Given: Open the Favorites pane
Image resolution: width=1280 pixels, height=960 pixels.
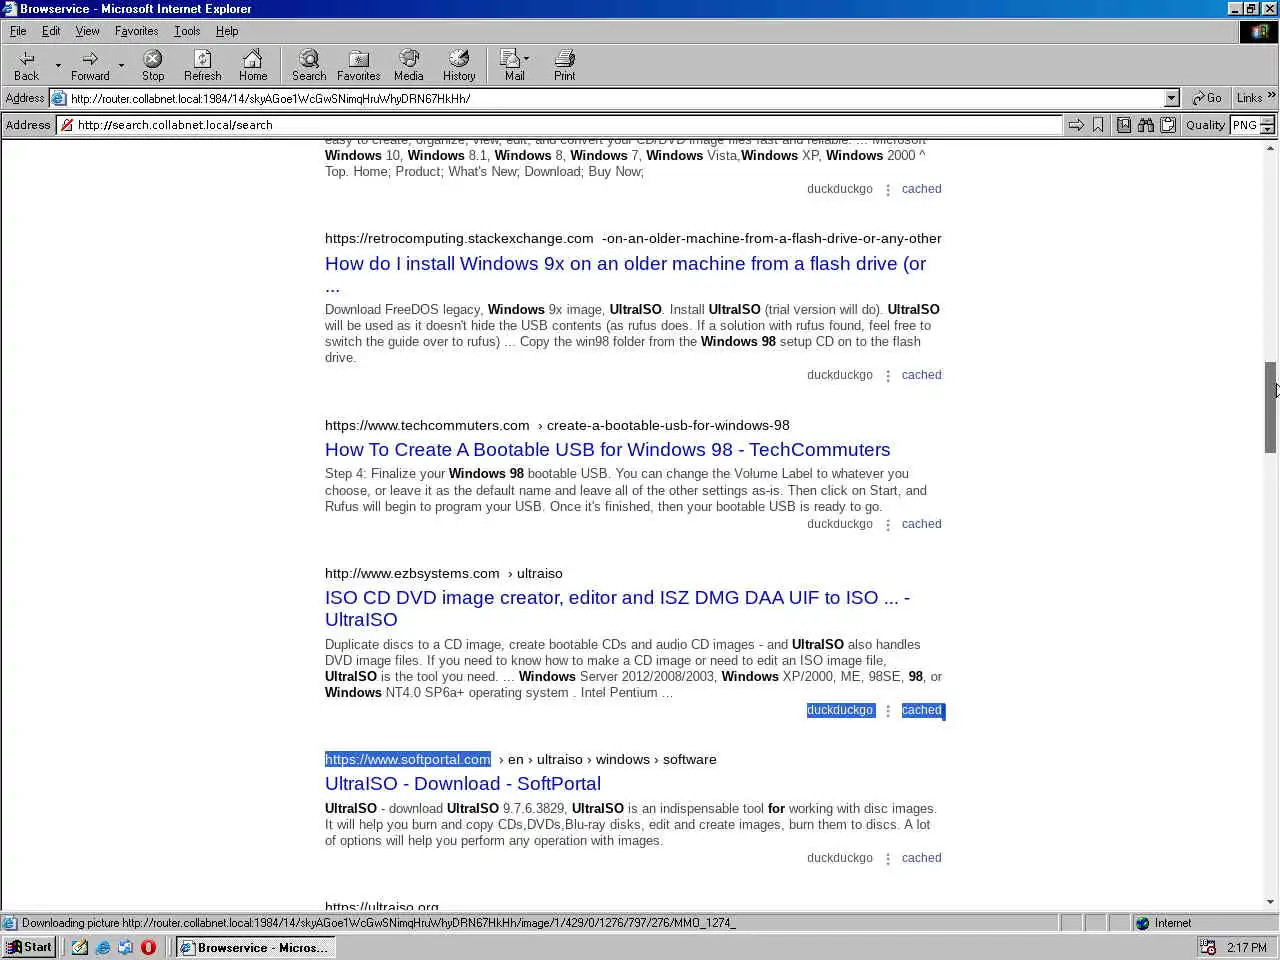Looking at the screenshot, I should 358,65.
